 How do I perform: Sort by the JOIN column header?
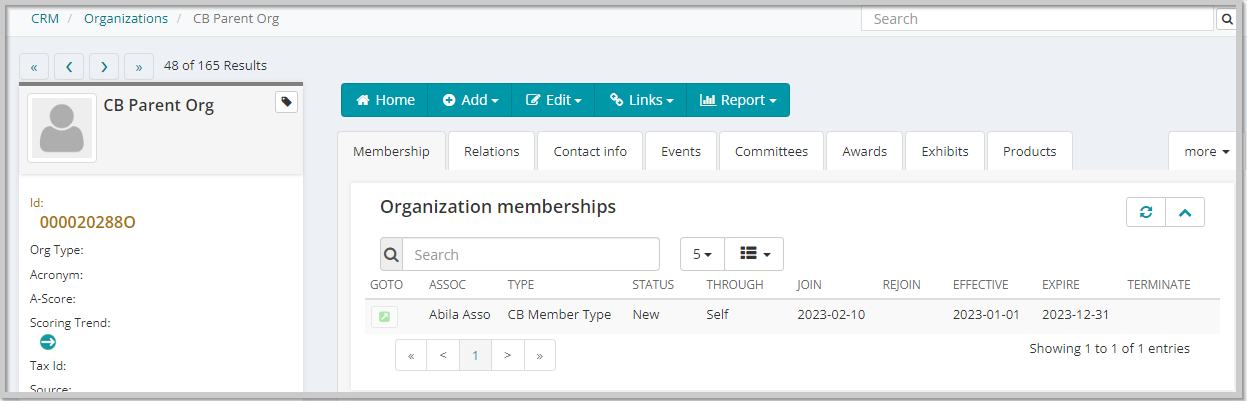(x=809, y=285)
